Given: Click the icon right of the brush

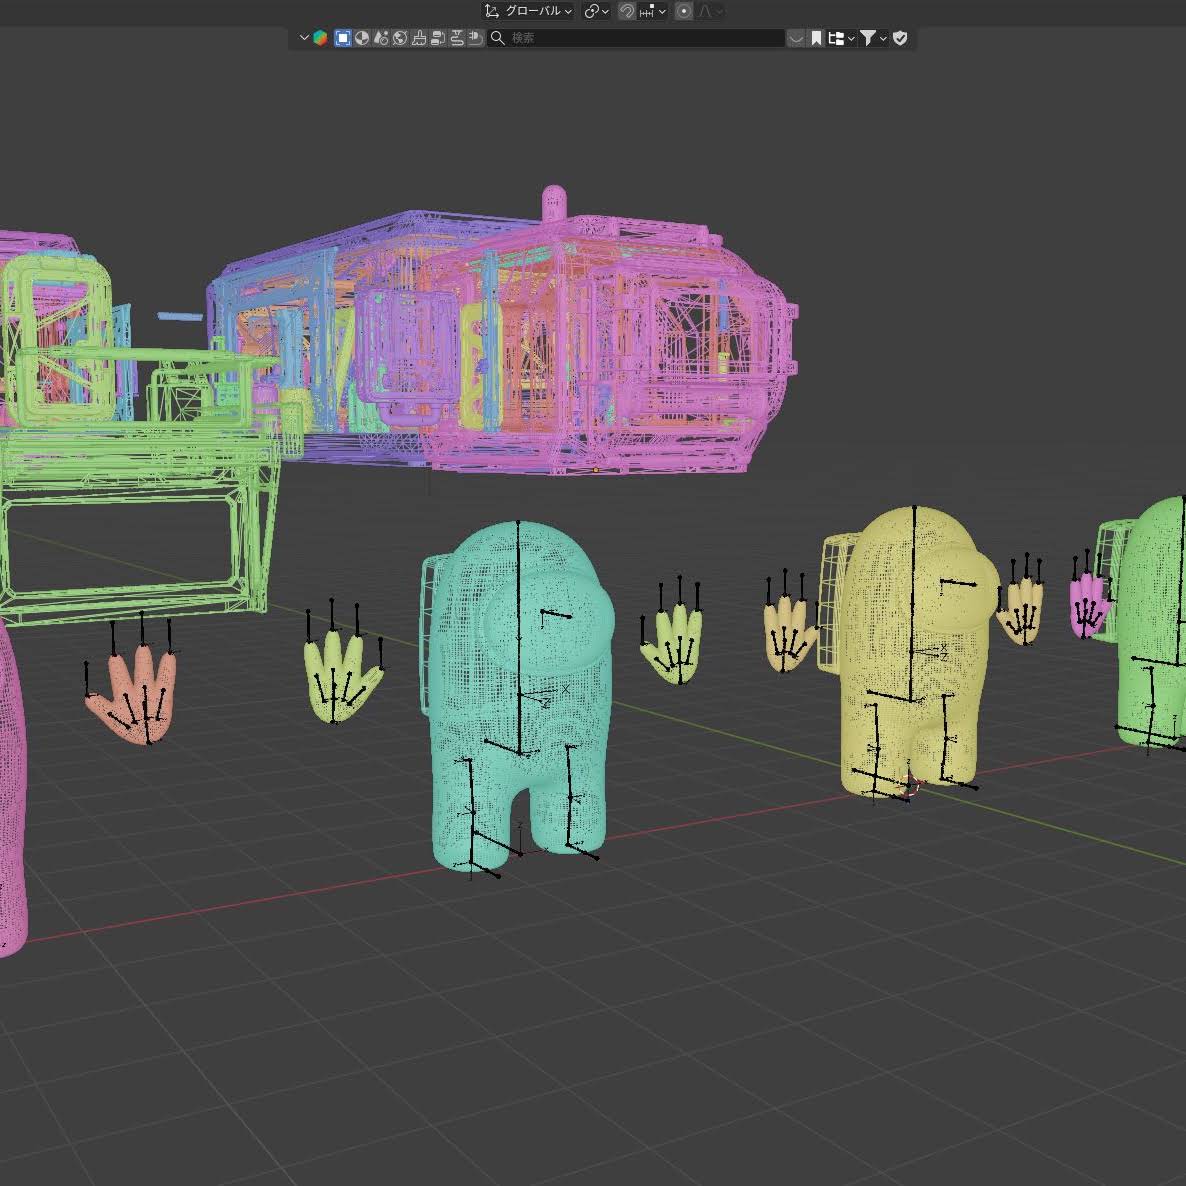Looking at the screenshot, I should [x=437, y=38].
